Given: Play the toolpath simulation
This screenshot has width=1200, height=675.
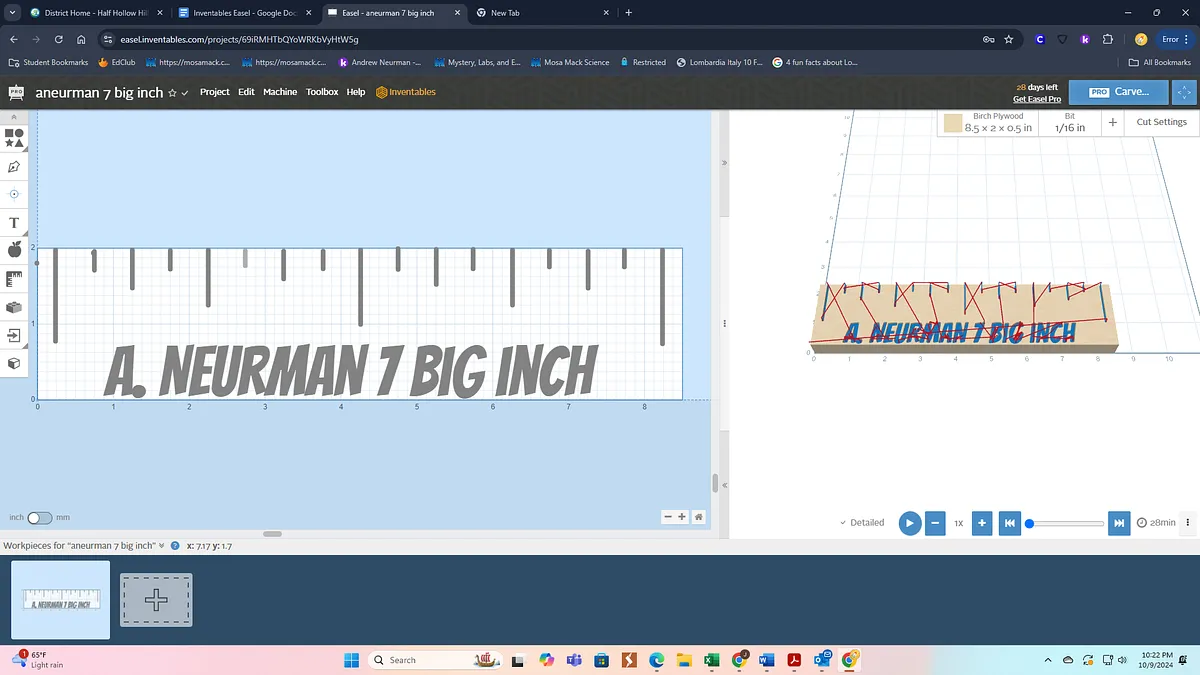Looking at the screenshot, I should point(909,523).
